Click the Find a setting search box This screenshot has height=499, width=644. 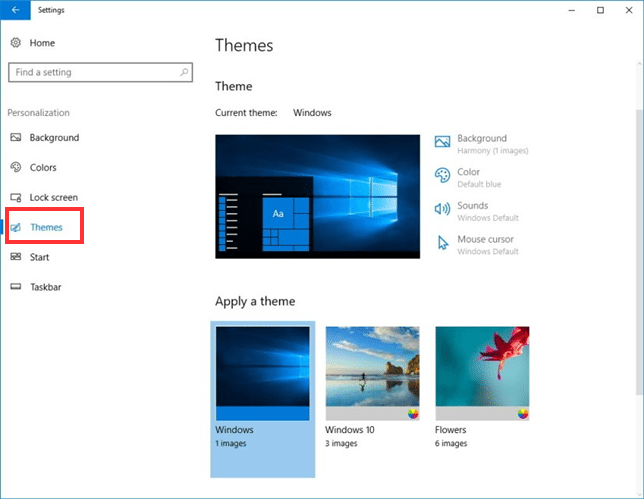tap(100, 72)
